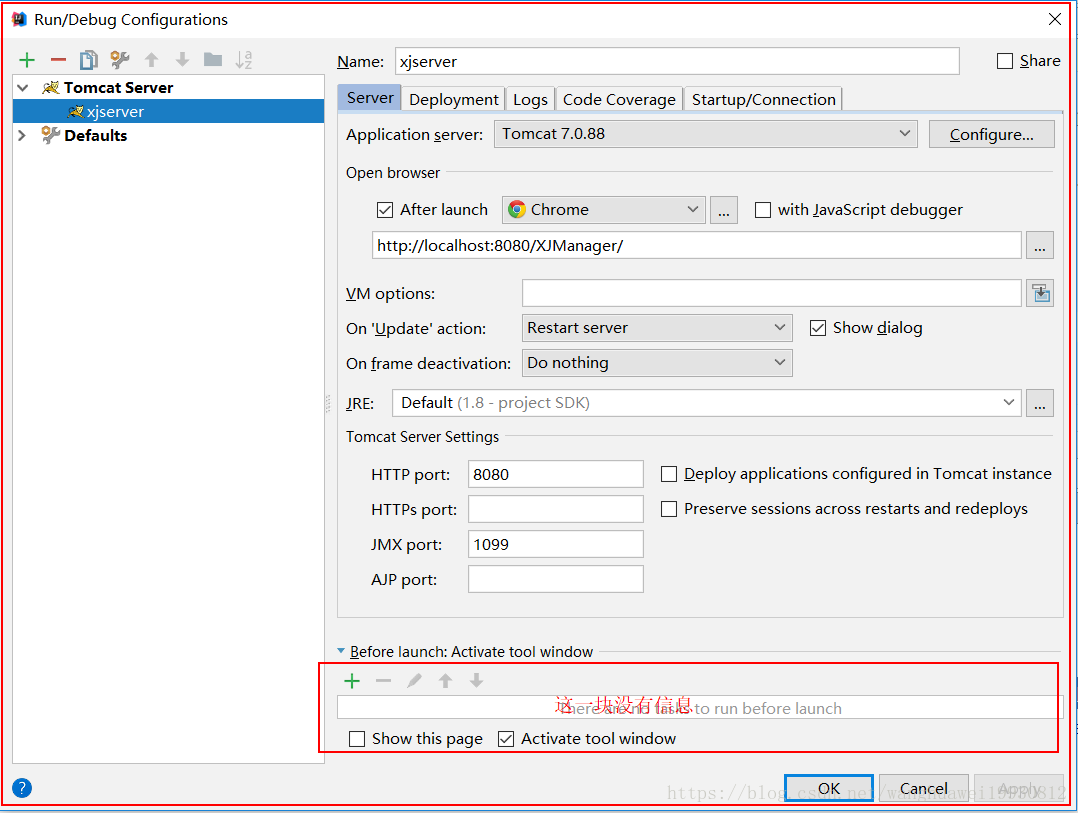Image resolution: width=1078 pixels, height=813 pixels.
Task: Select Tomcat Server tree label
Action: click(118, 88)
